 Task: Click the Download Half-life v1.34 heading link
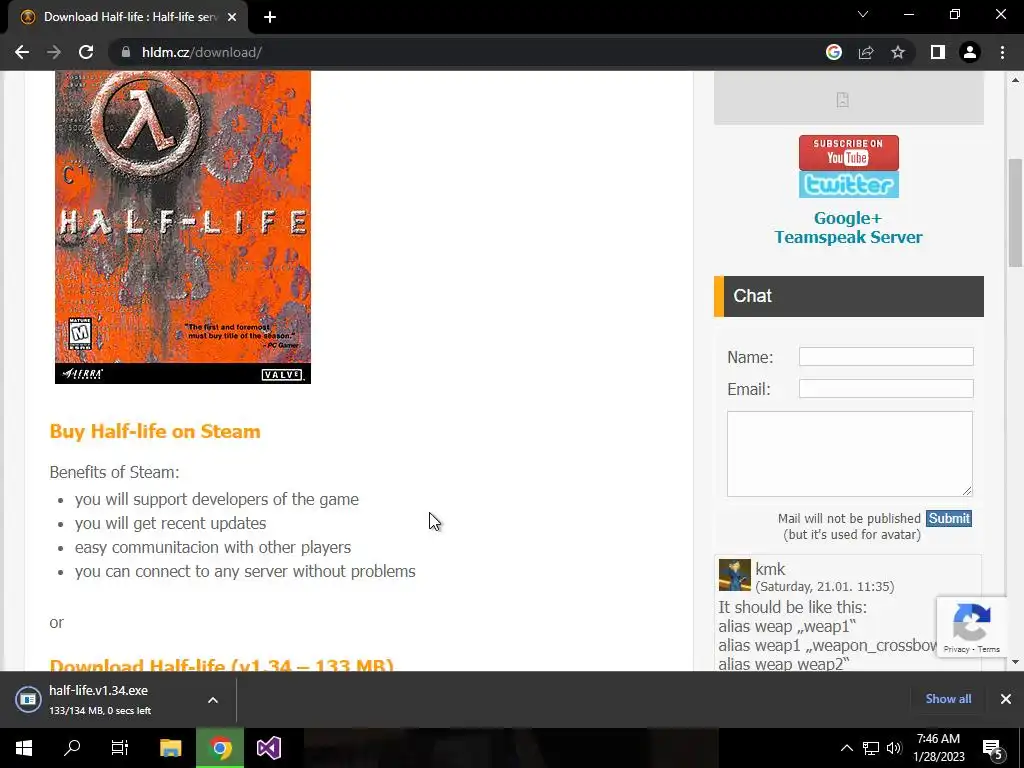[221, 664]
